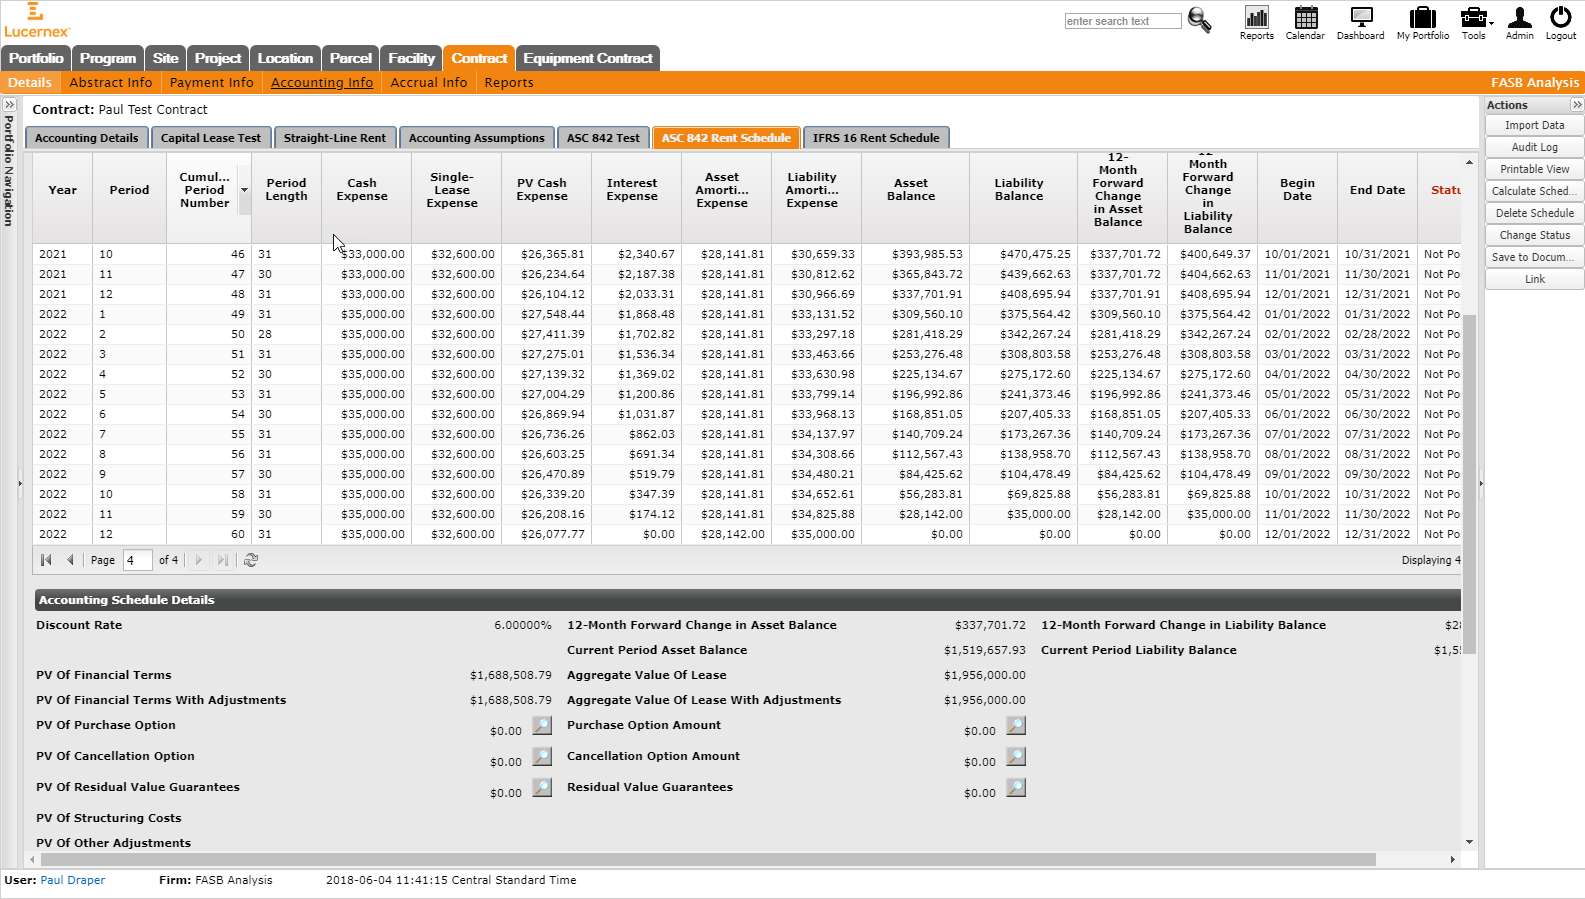Screen dimensions: 1585x899
Task: Open lookup for PV Of Purchase Option
Action: click(x=542, y=726)
